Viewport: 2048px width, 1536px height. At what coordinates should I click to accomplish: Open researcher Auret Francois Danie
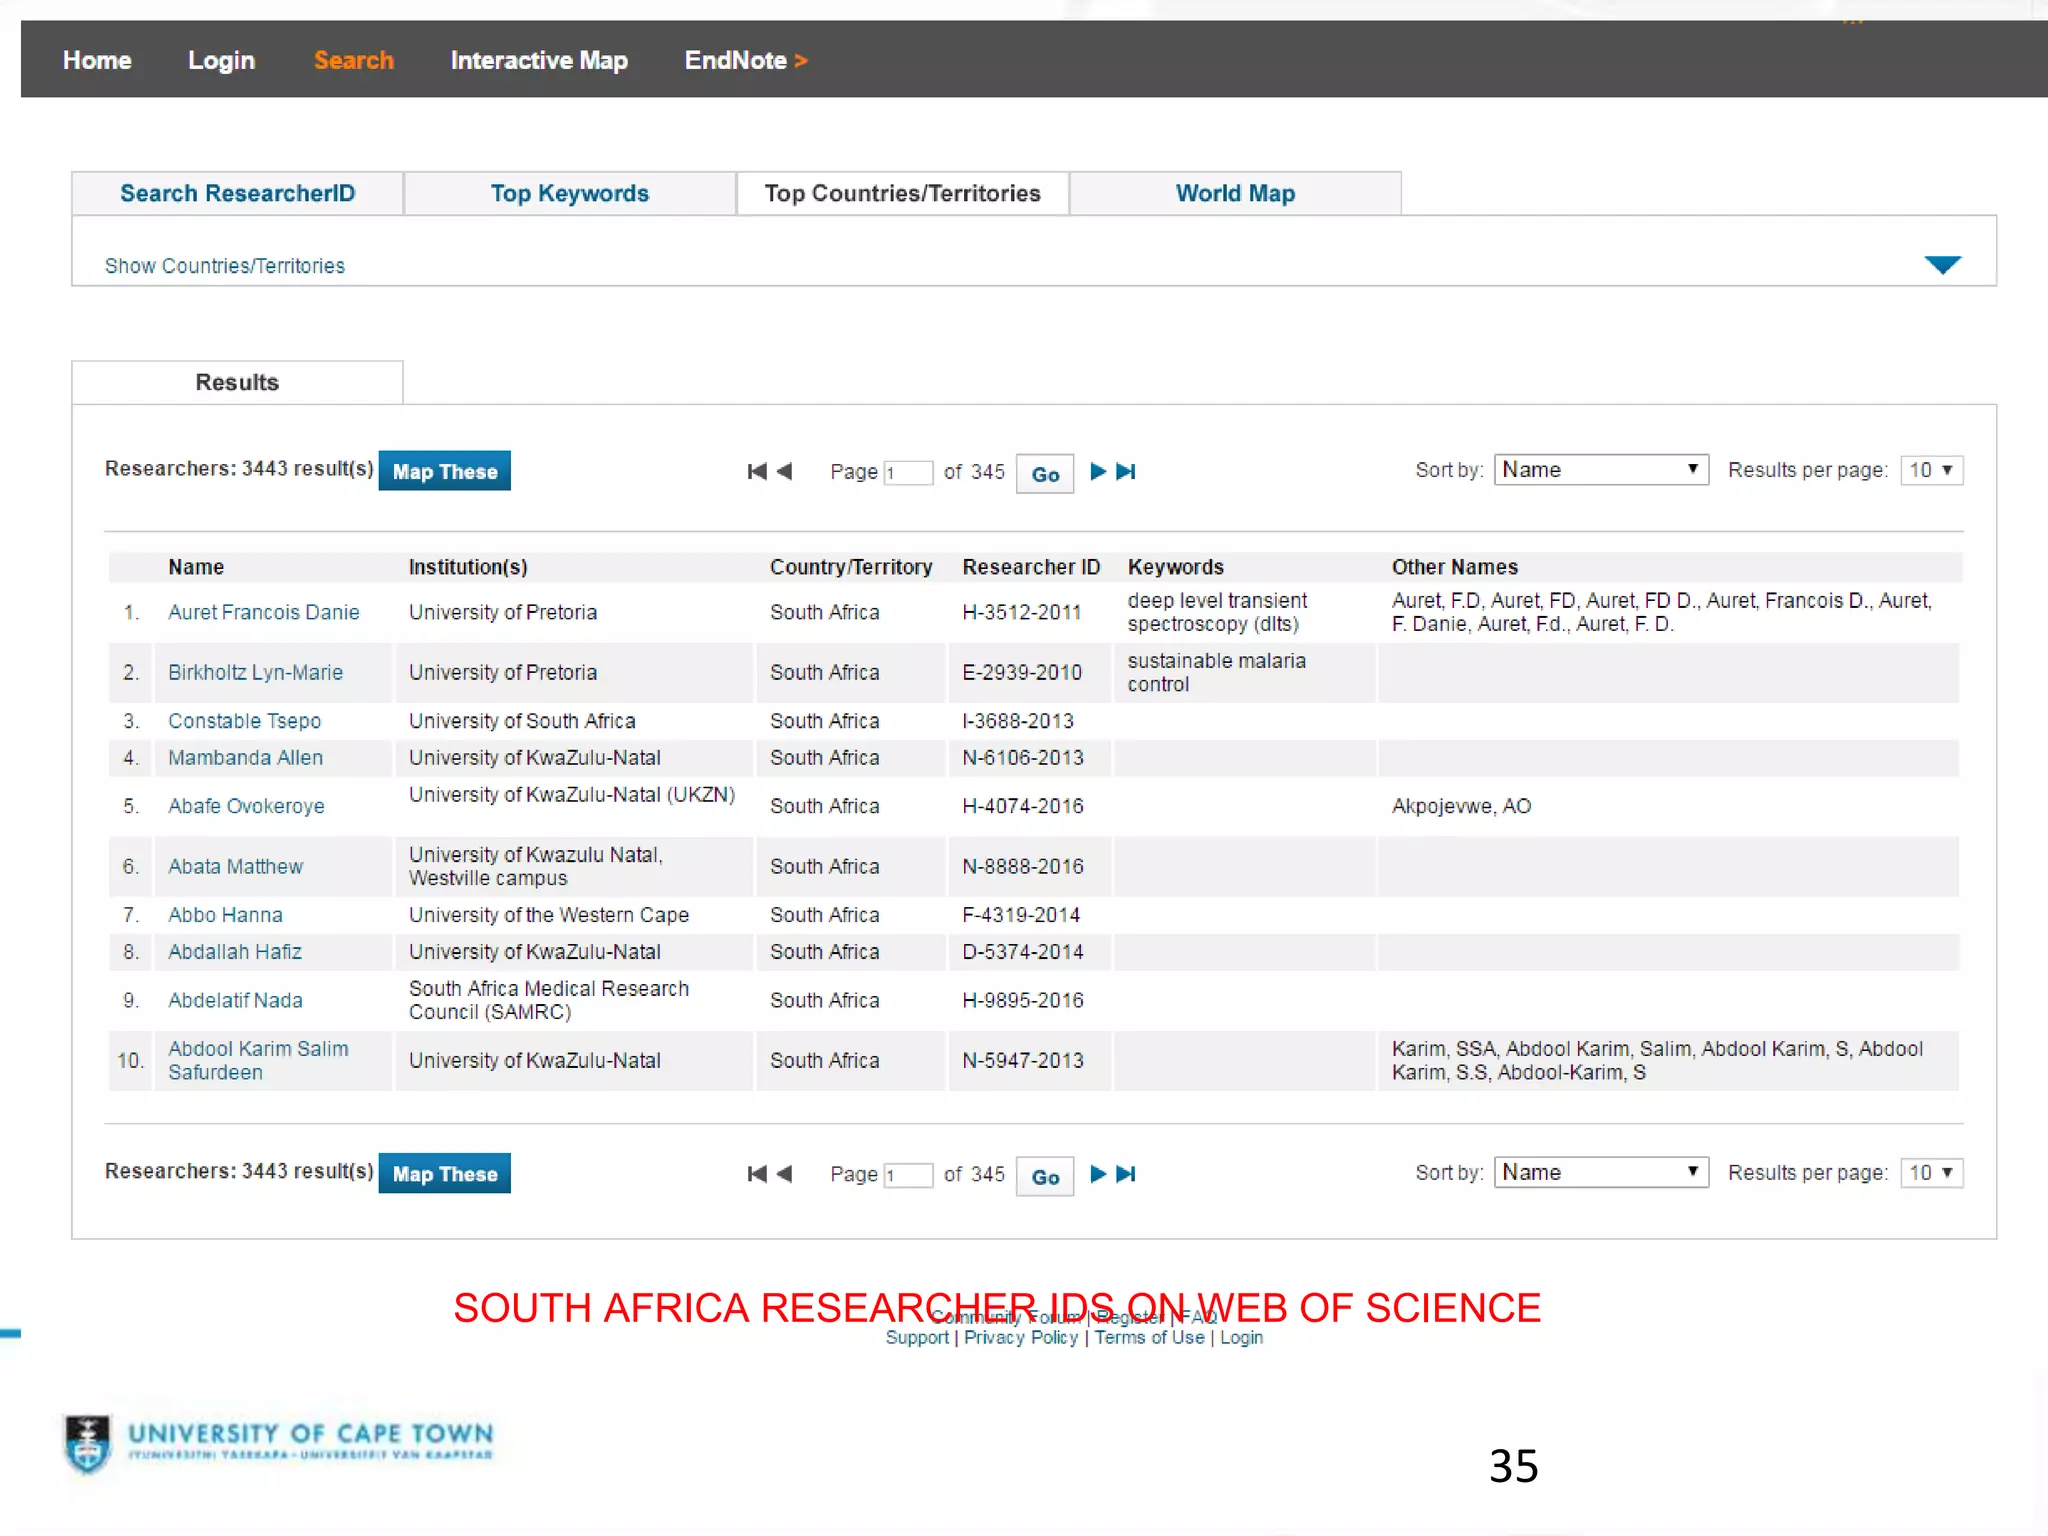pos(264,612)
